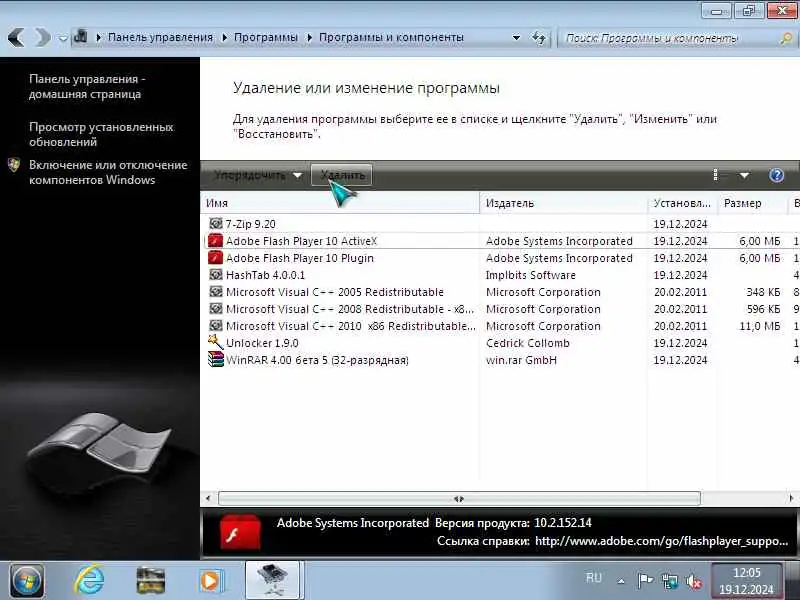This screenshot has height=600, width=800.
Task: Click the RU language indicator
Action: pos(593,578)
